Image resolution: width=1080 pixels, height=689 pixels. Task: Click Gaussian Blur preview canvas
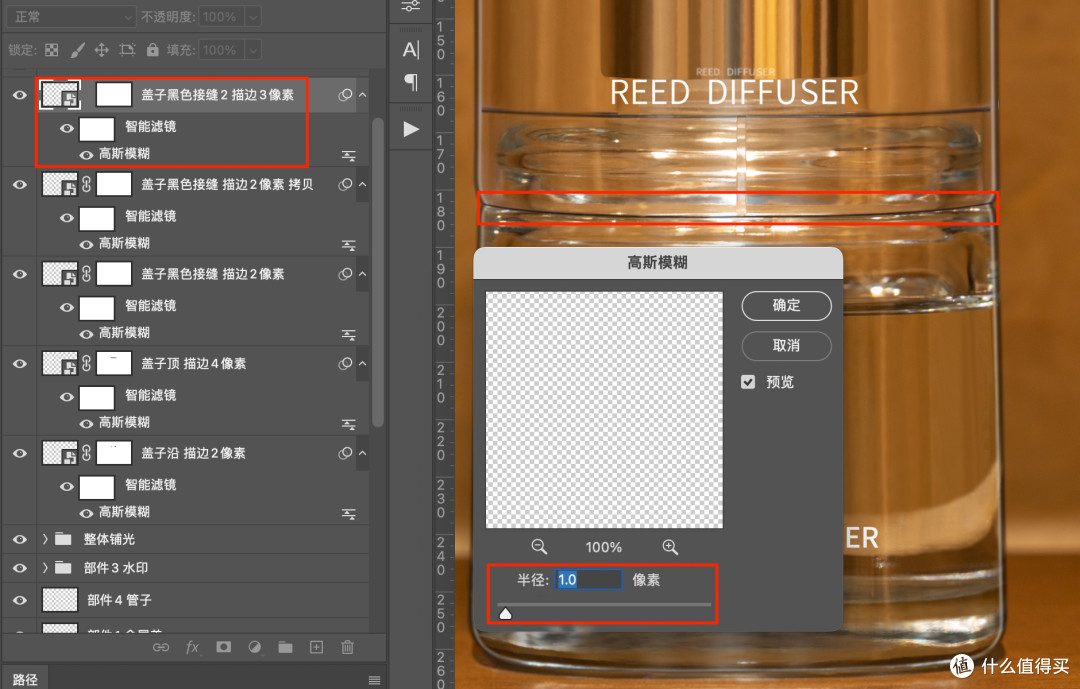(604, 410)
